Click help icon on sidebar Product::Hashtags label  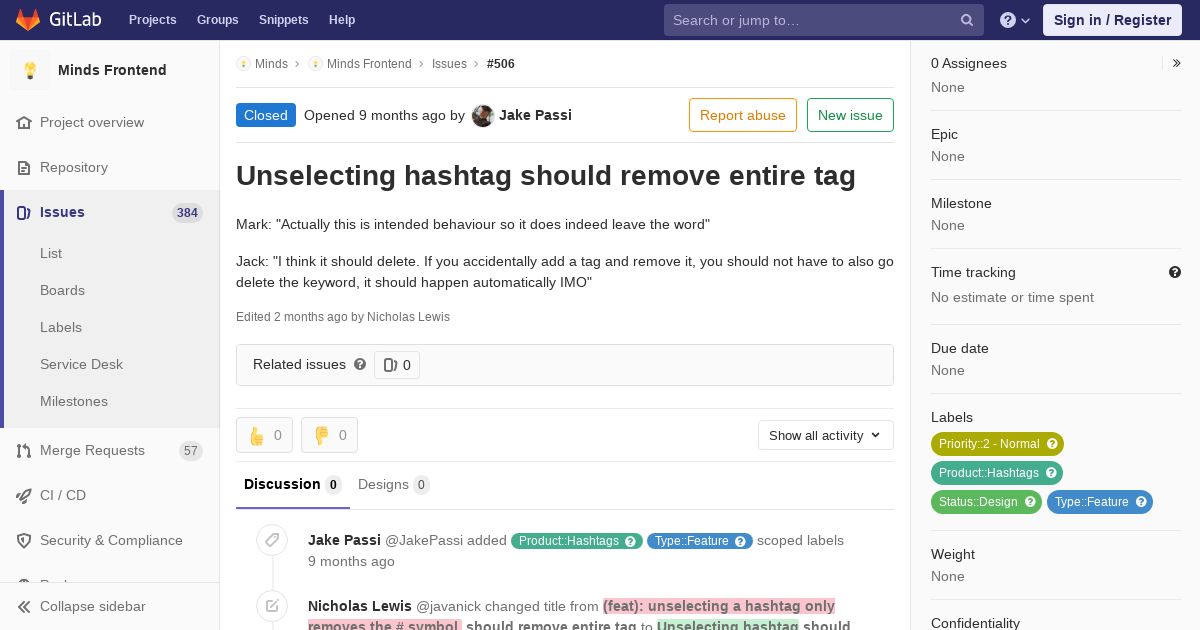[1051, 473]
